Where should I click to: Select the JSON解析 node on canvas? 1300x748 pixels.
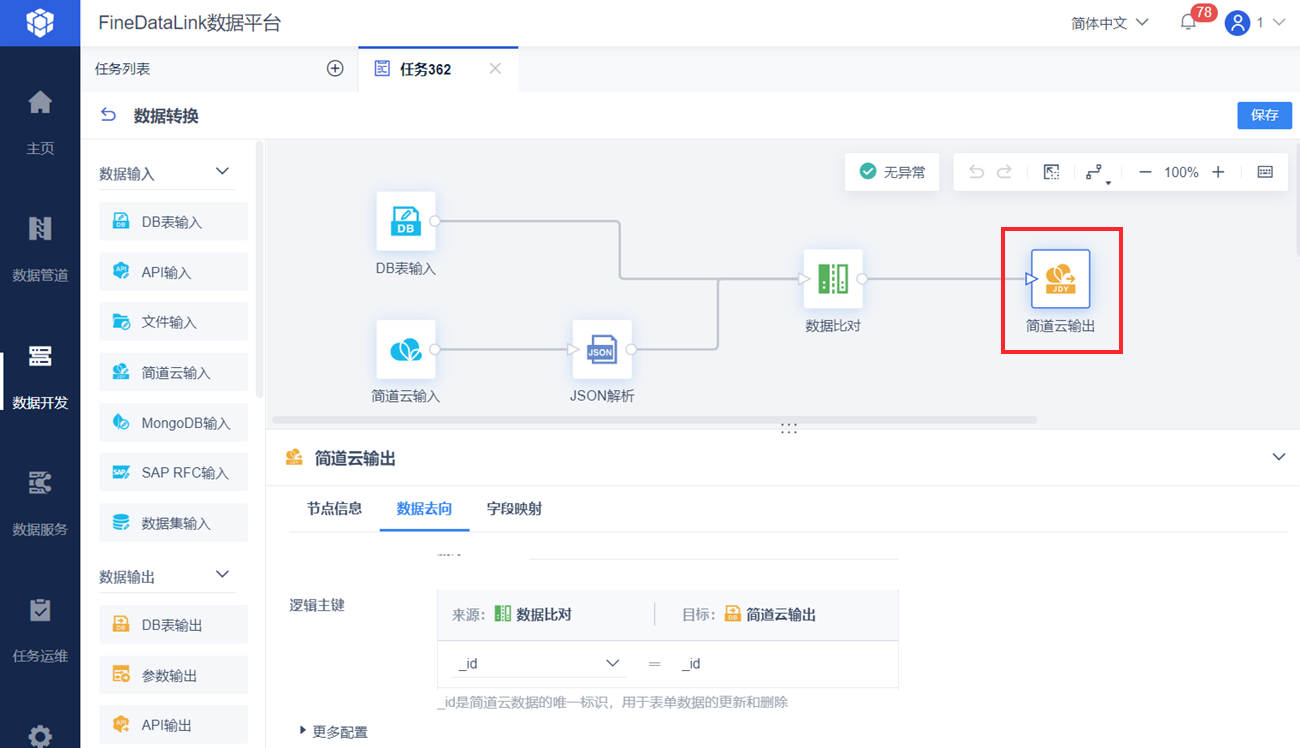point(601,349)
